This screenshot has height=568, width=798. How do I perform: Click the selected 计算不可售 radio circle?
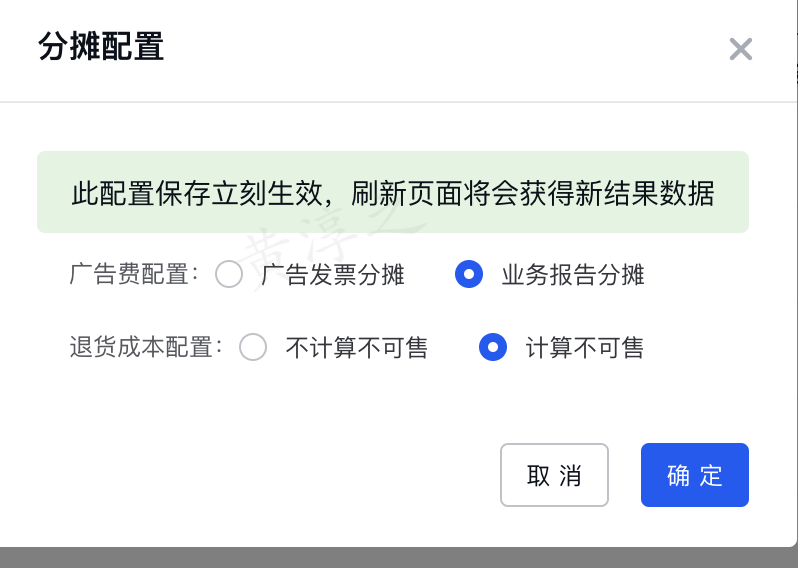[x=493, y=347]
